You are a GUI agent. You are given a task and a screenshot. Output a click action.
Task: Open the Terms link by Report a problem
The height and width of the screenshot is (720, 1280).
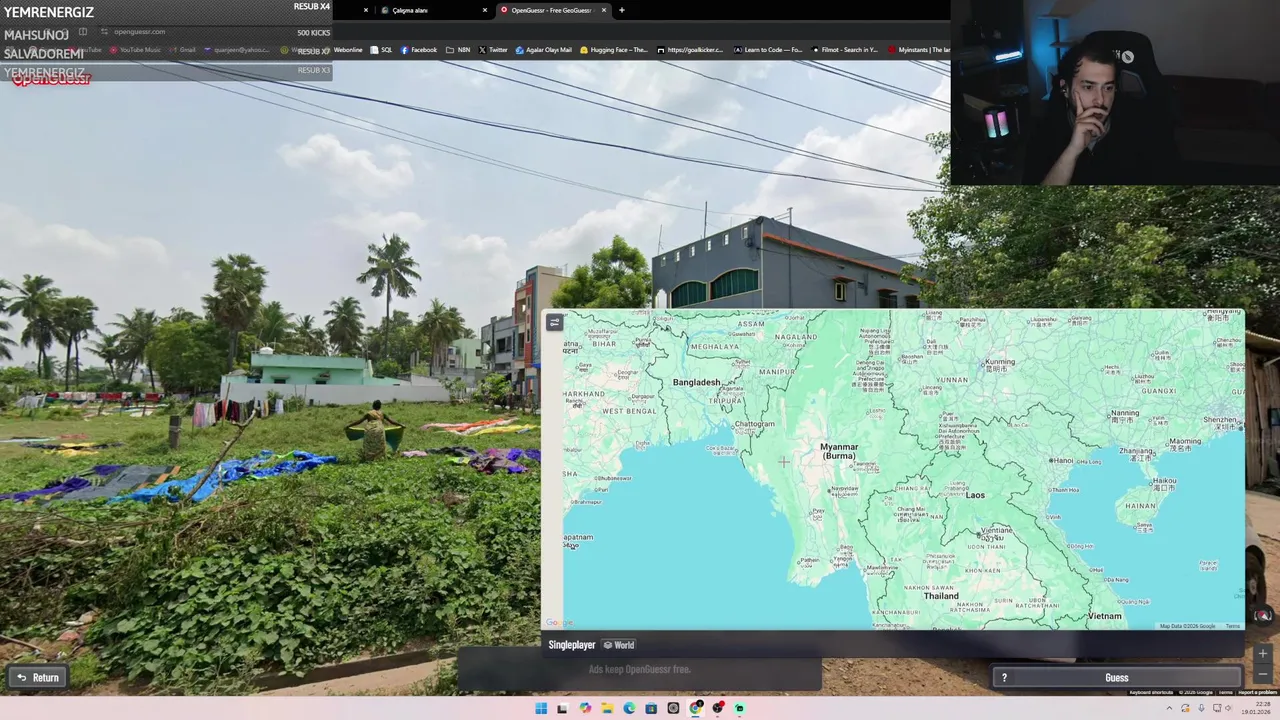coord(1226,692)
